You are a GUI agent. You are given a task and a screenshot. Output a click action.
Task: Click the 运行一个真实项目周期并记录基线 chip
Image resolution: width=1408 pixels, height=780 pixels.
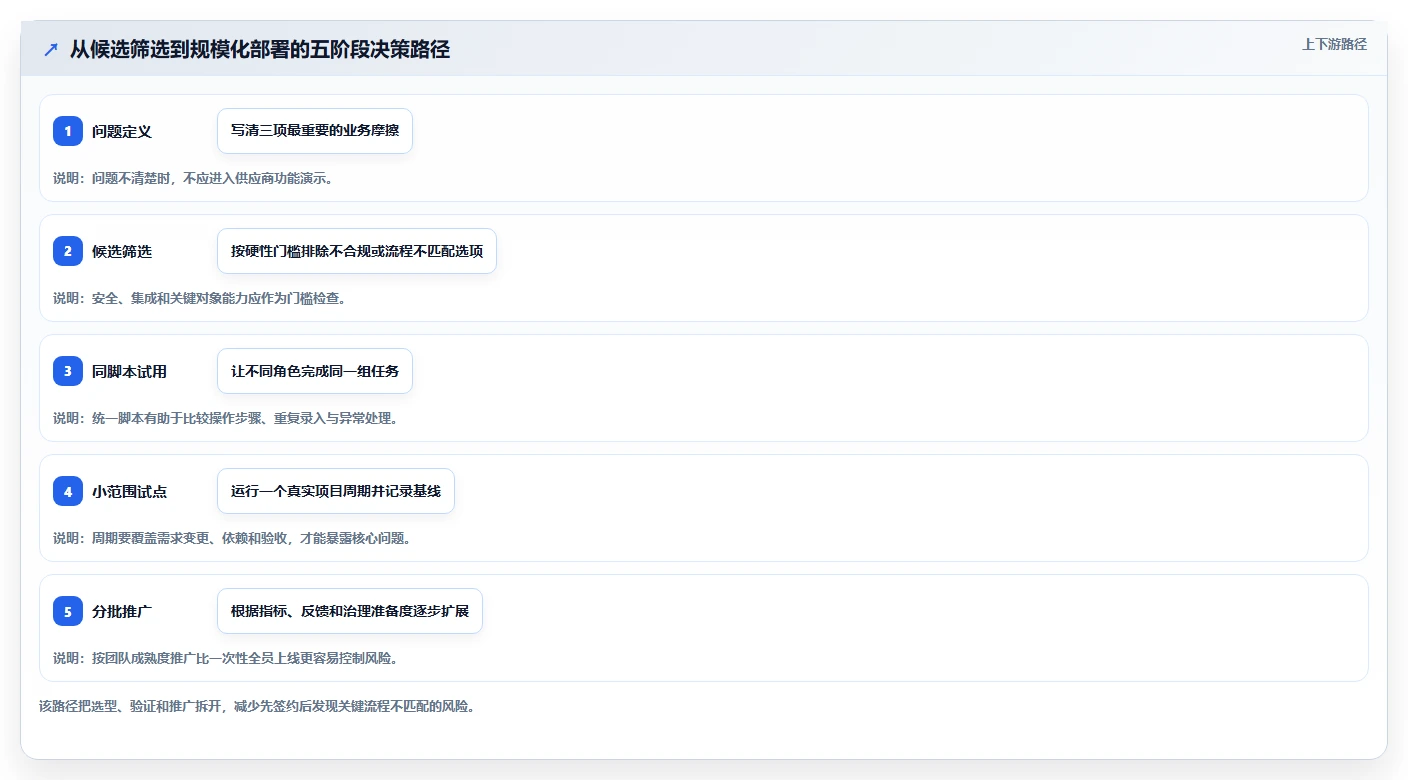click(336, 491)
